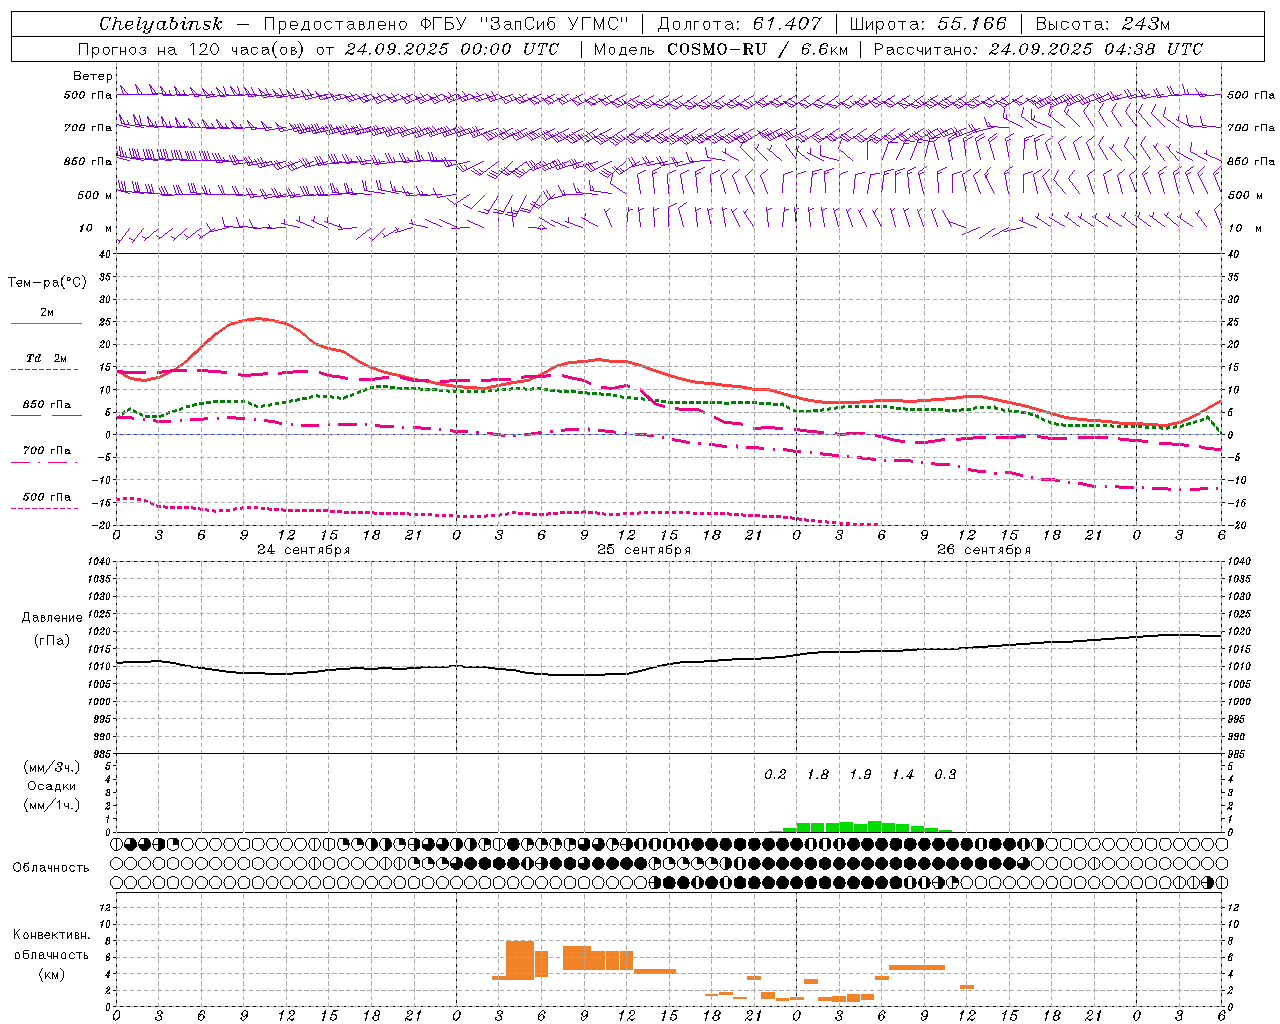Click the '24 сентября' date label
1280x1024 pixels.
pyautogui.click(x=304, y=550)
